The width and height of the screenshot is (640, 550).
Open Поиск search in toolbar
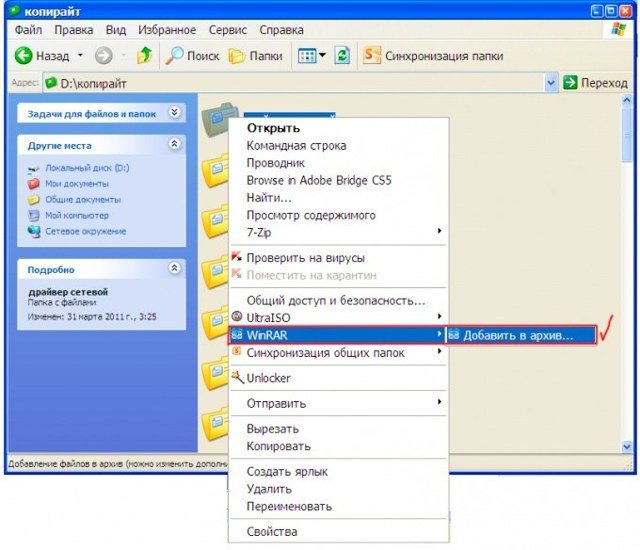[192, 55]
